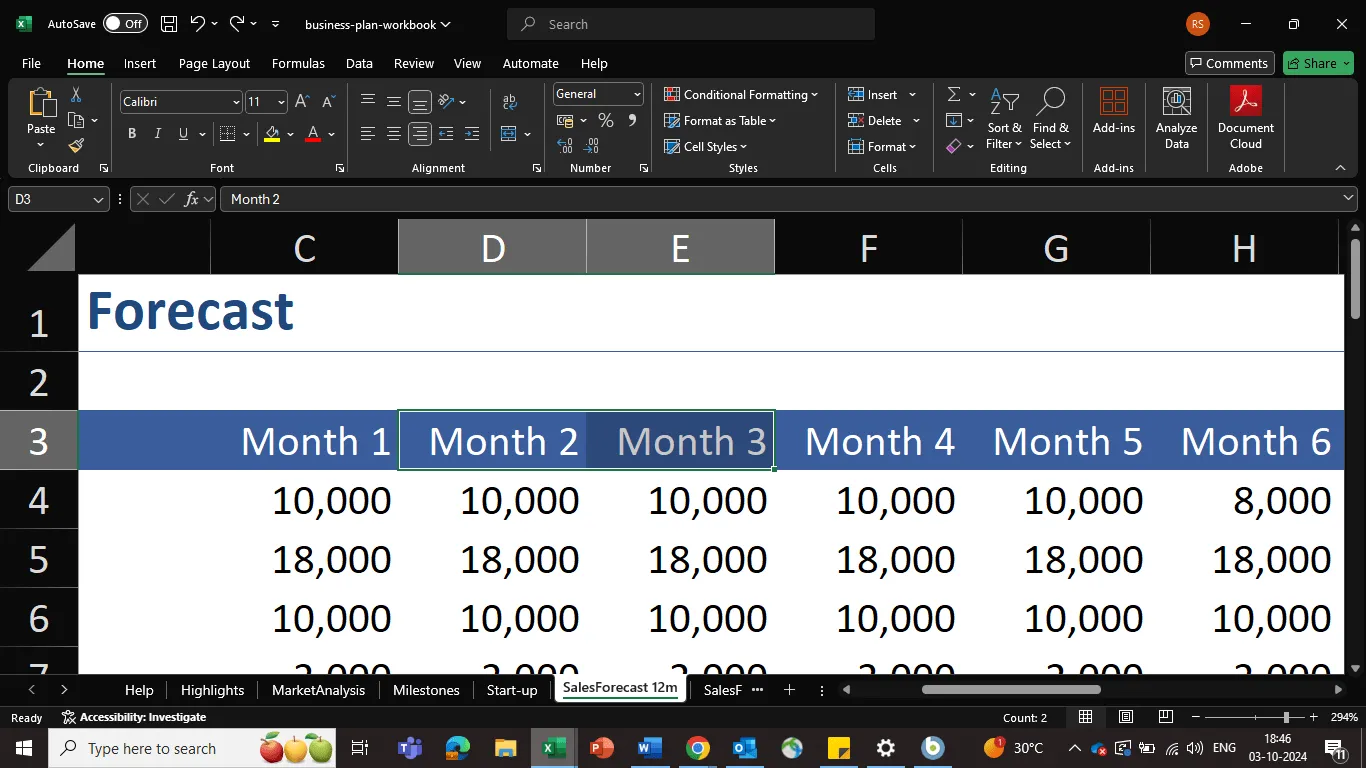
Task: Expand Conditional Formatting menu
Action: coord(740,94)
